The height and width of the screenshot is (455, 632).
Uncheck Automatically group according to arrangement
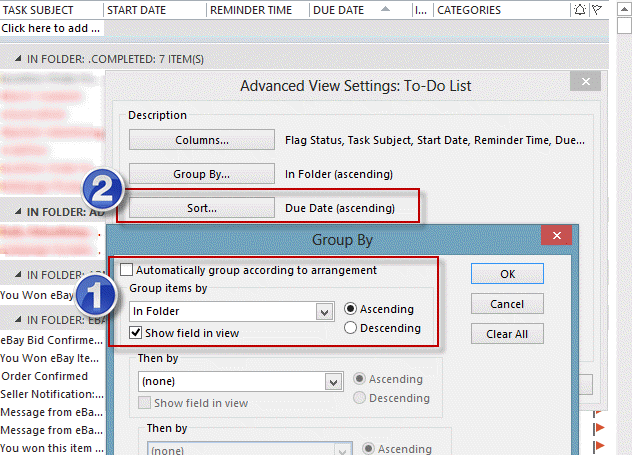click(127, 270)
